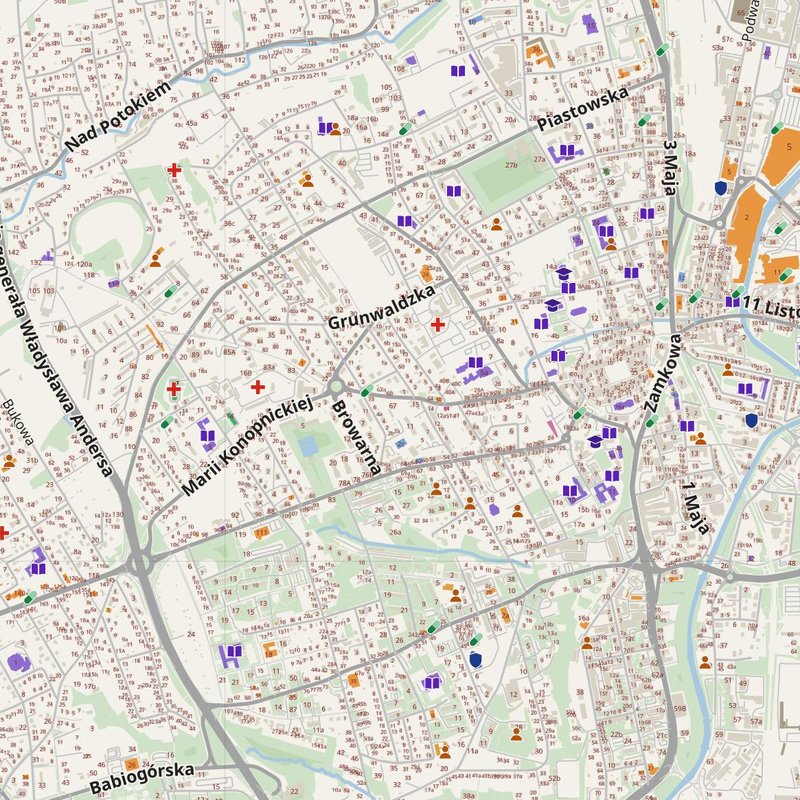Select the Grunwaldzka street label

click(382, 307)
